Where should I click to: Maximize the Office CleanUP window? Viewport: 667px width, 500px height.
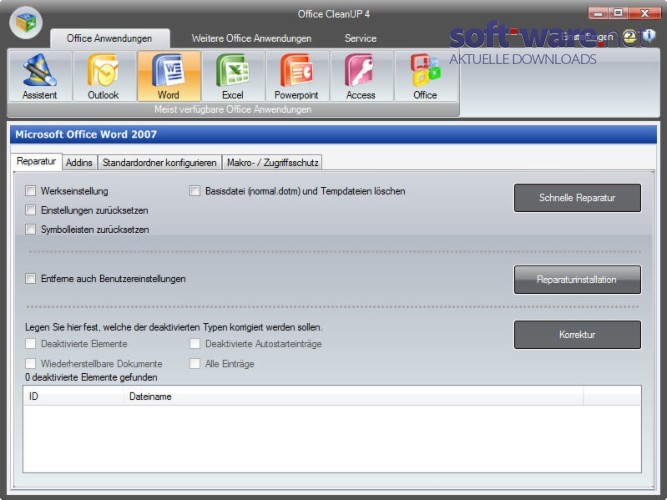619,13
